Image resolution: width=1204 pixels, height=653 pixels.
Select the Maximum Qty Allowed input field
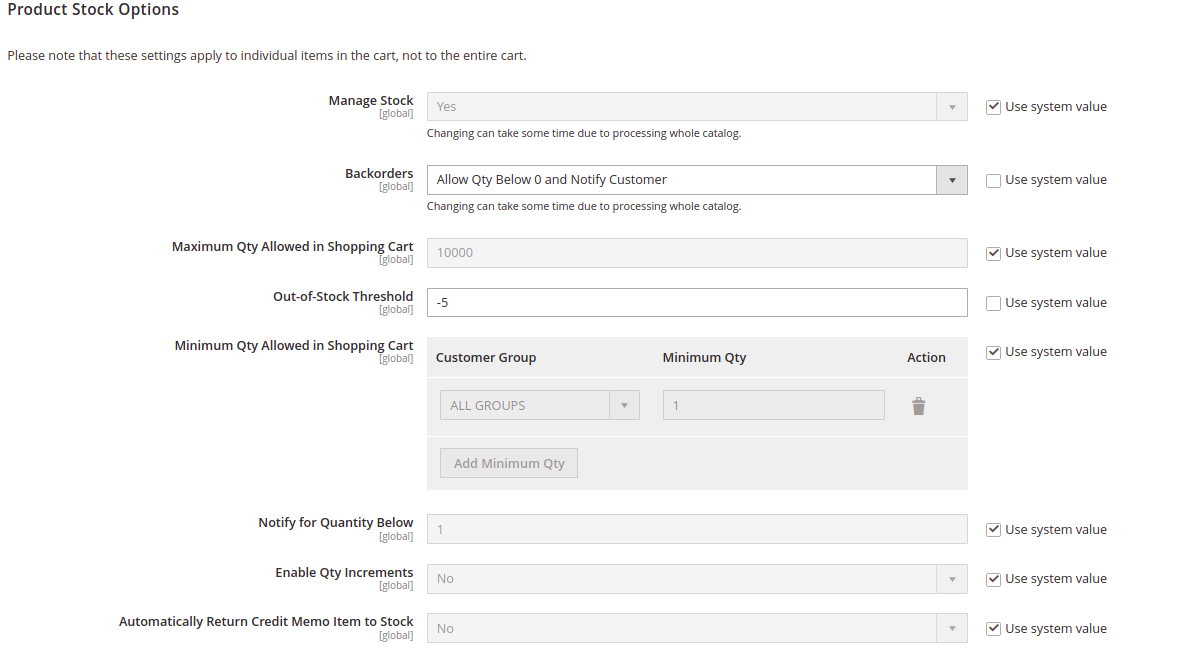[x=697, y=253]
